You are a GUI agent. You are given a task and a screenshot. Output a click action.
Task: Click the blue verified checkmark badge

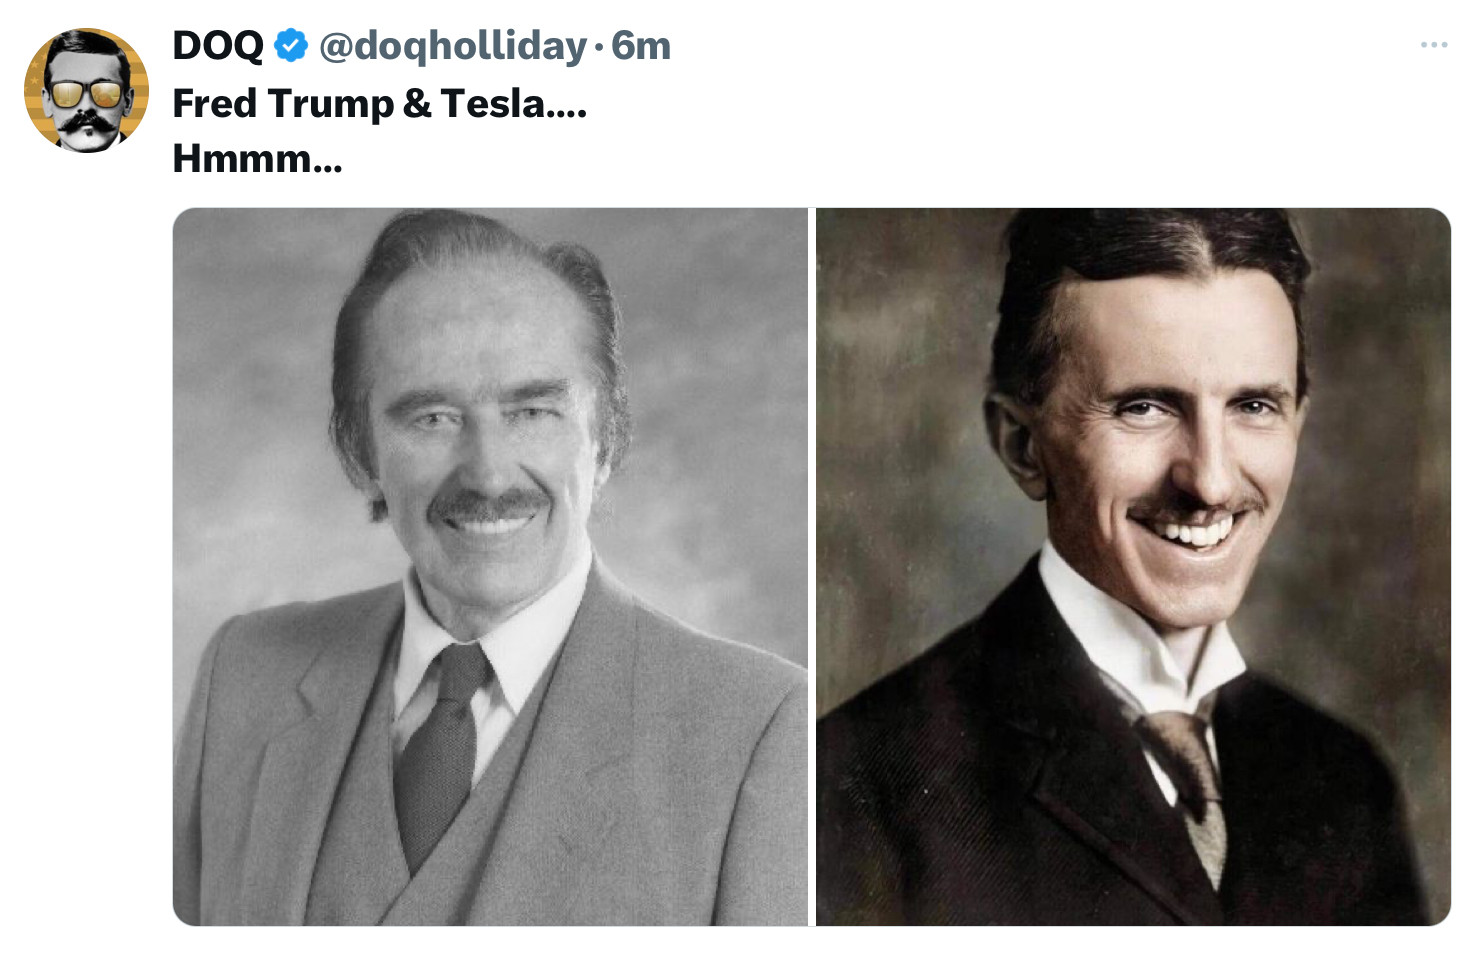point(291,46)
